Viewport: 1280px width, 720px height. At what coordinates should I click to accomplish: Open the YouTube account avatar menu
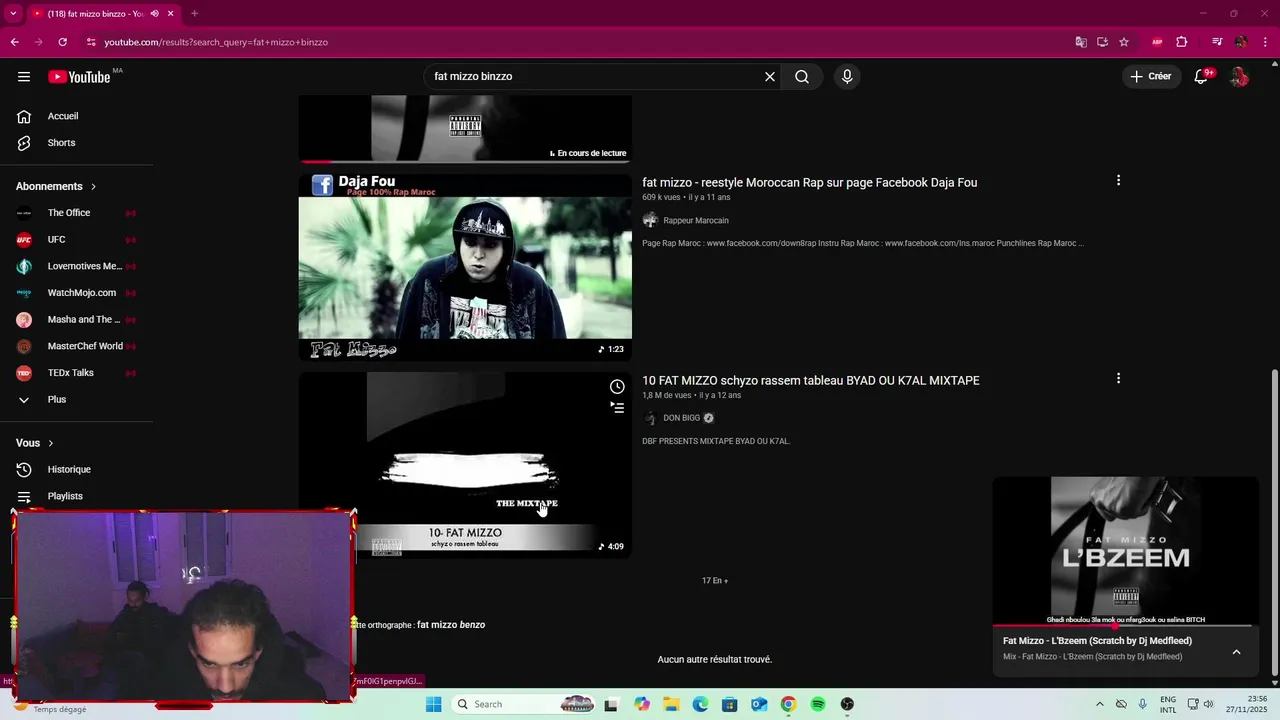click(x=1239, y=77)
